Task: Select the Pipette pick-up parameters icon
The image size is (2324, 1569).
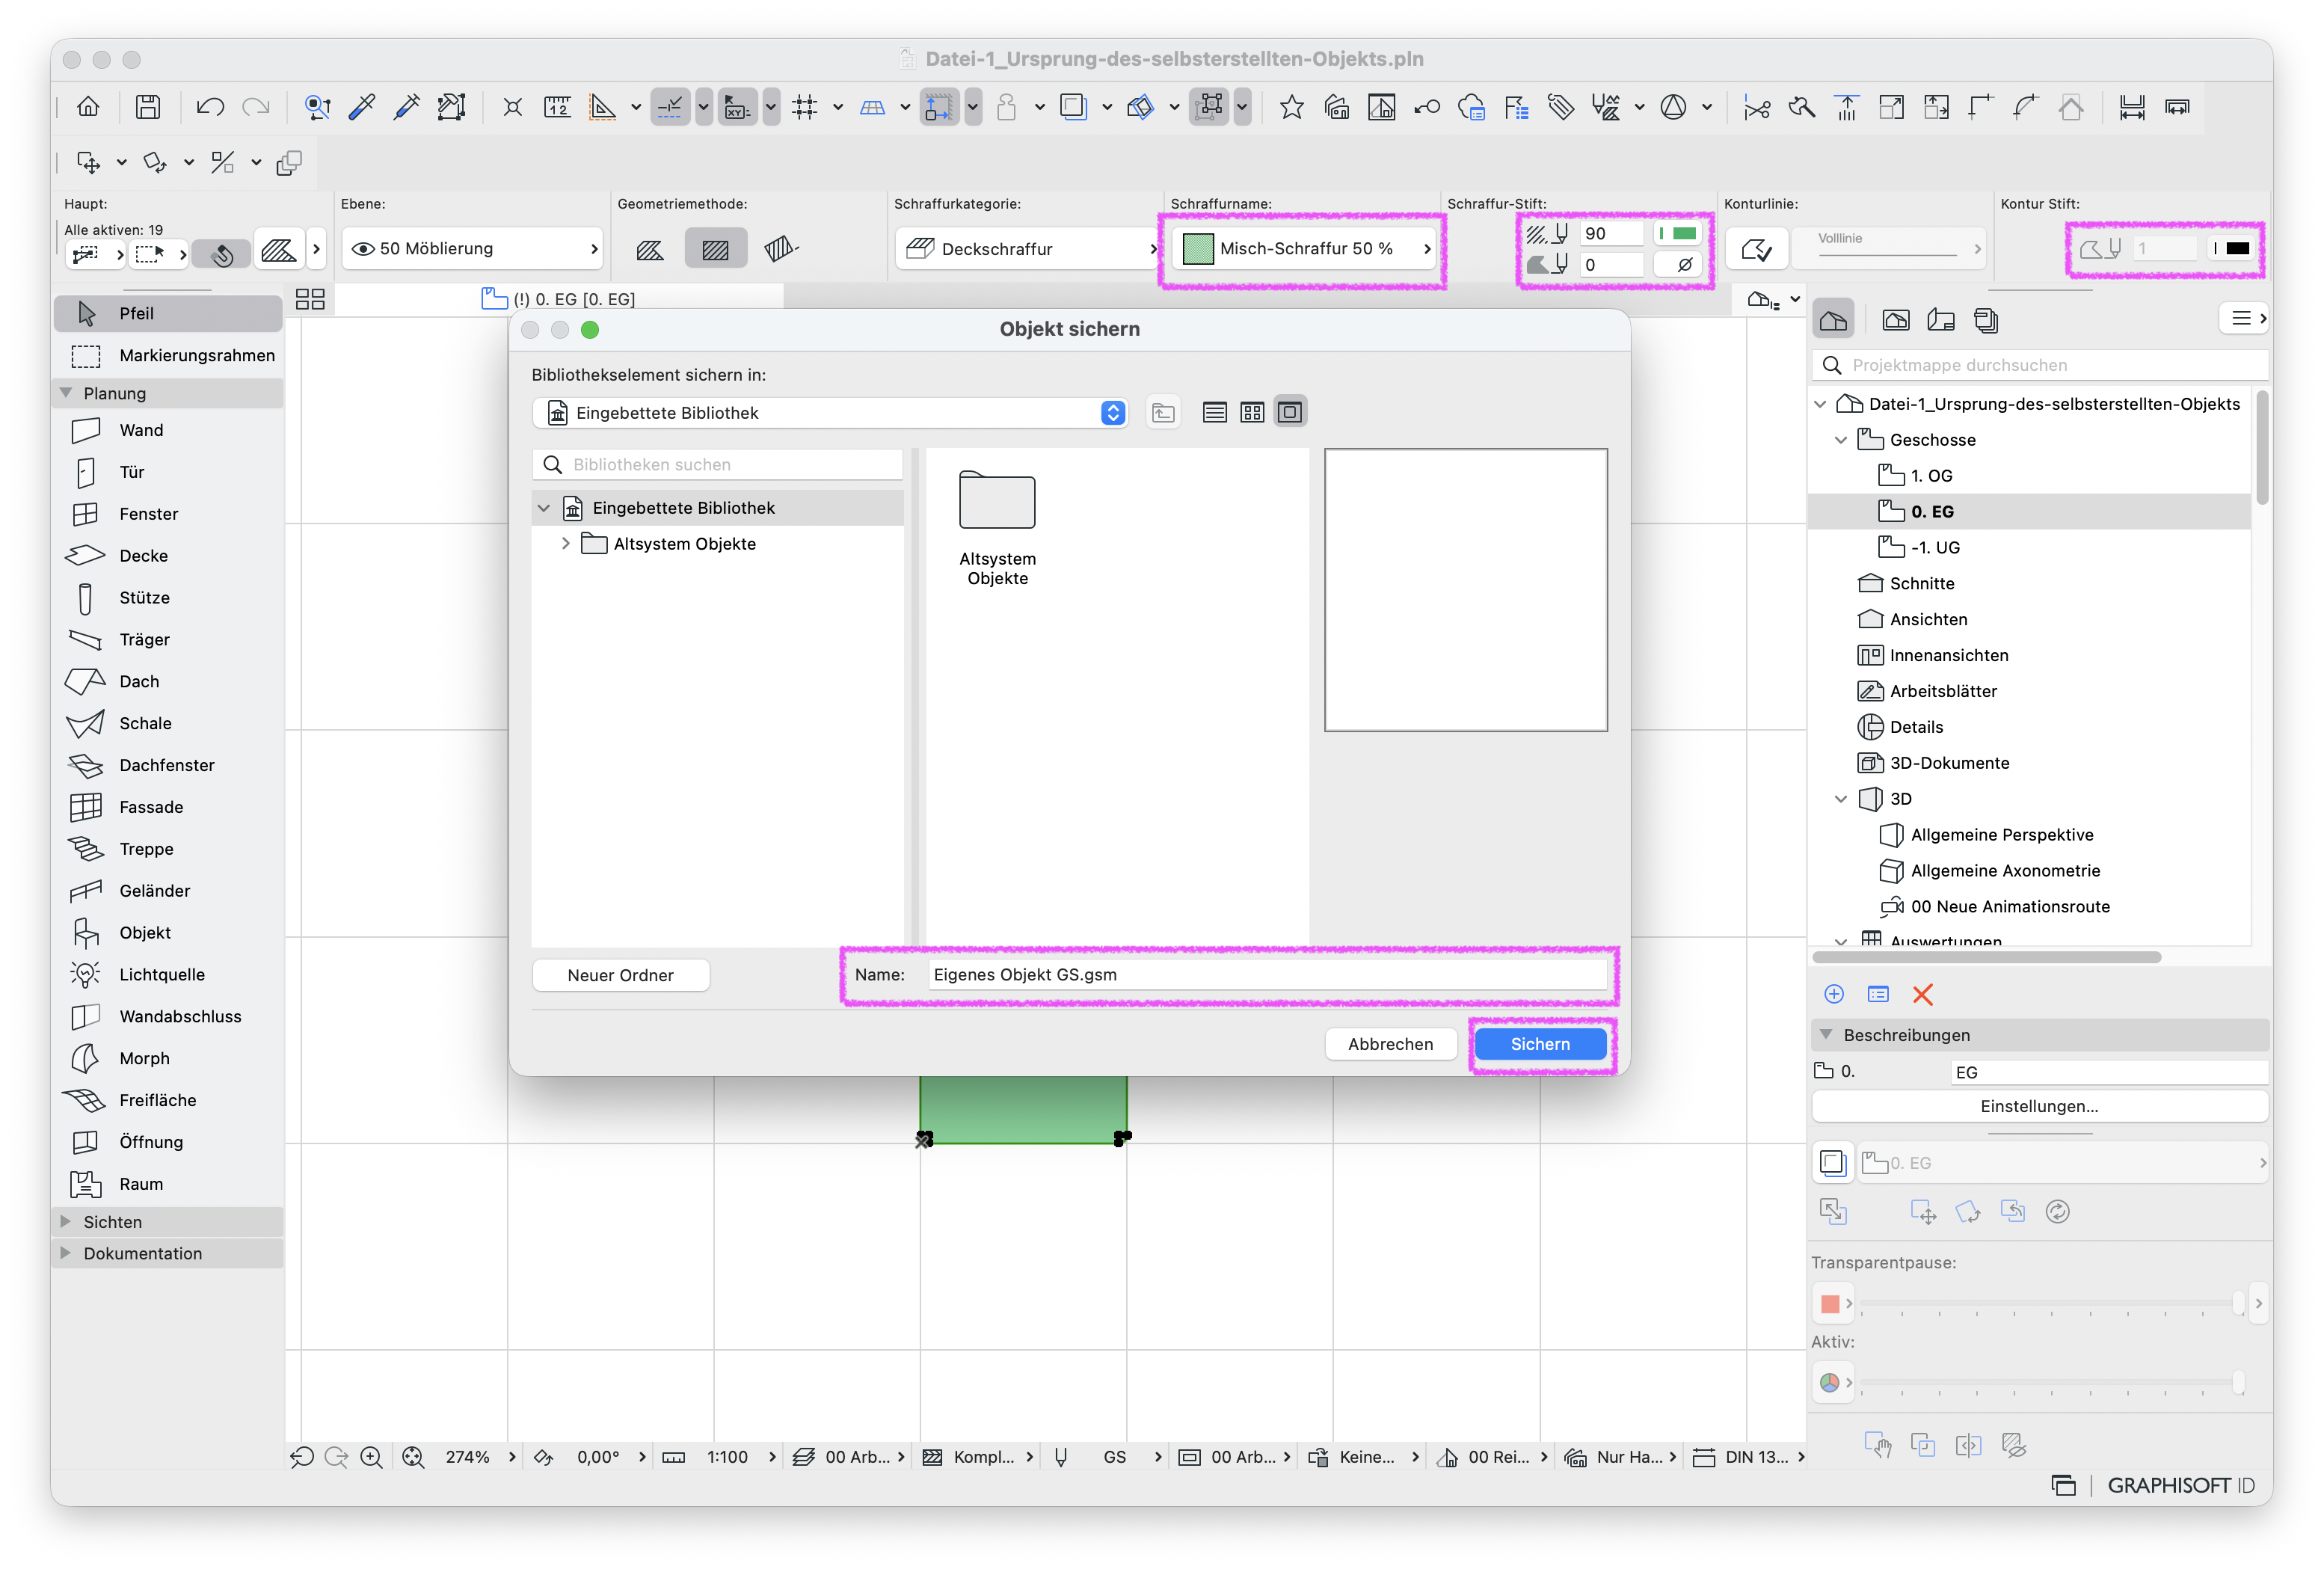Action: pyautogui.click(x=362, y=107)
